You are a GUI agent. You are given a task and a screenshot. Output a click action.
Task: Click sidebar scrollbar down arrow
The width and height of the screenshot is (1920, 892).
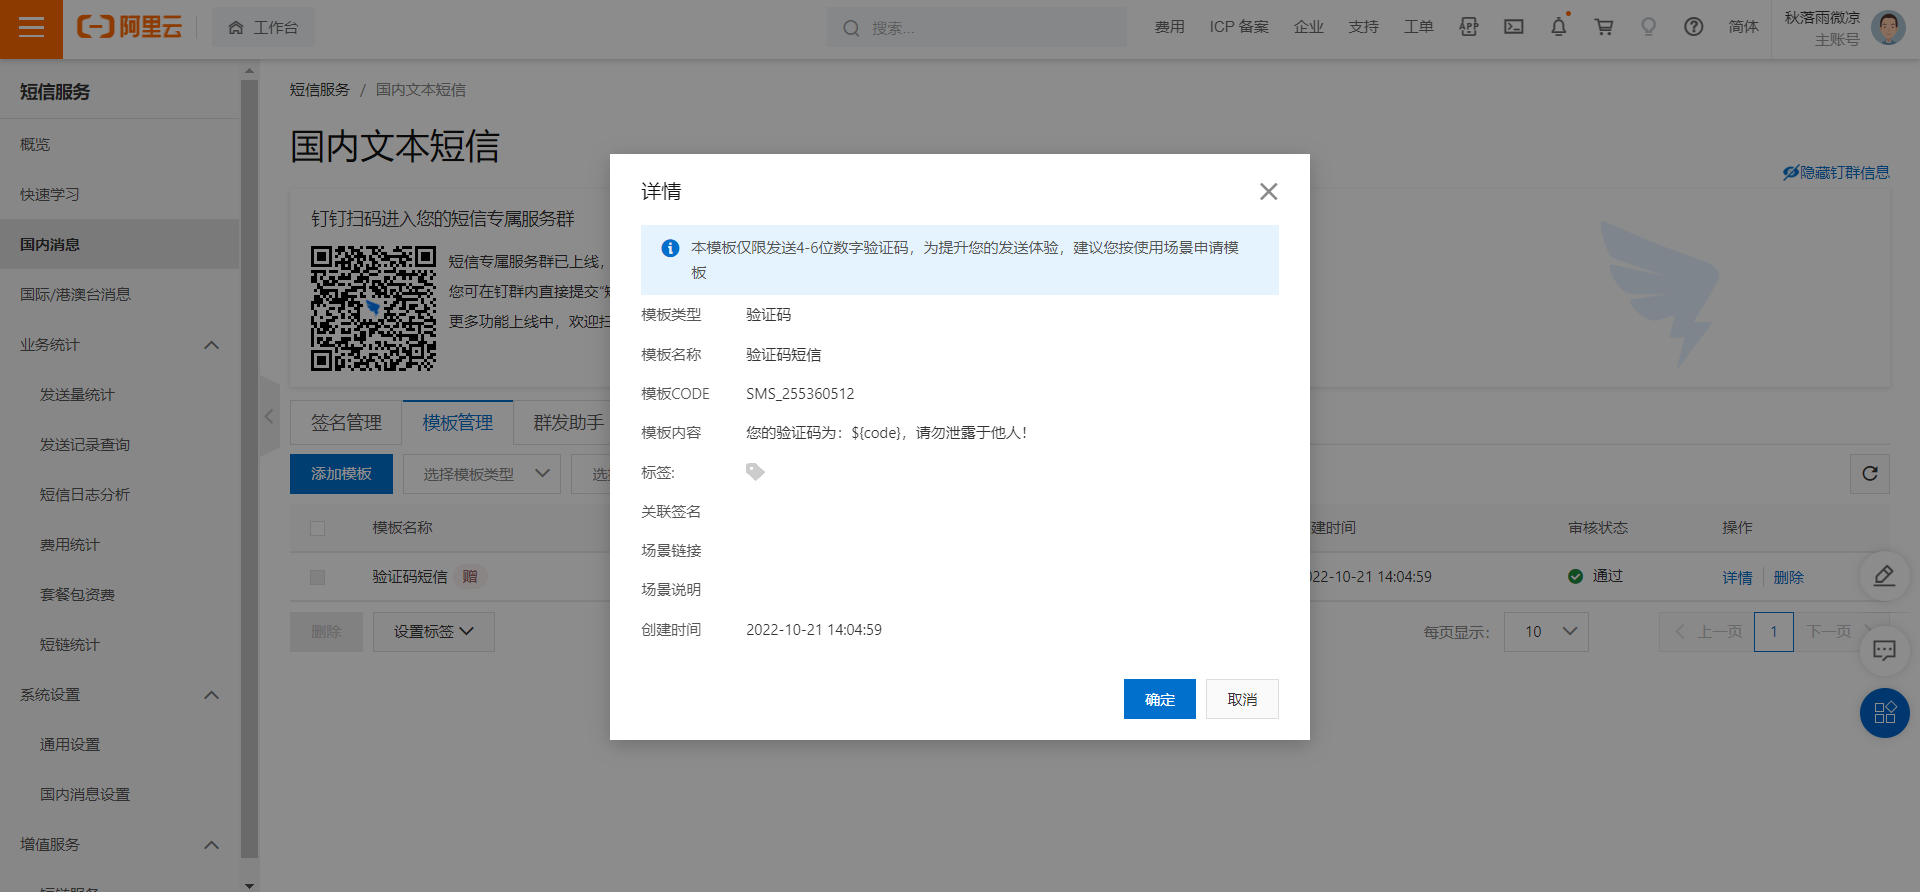(x=249, y=885)
